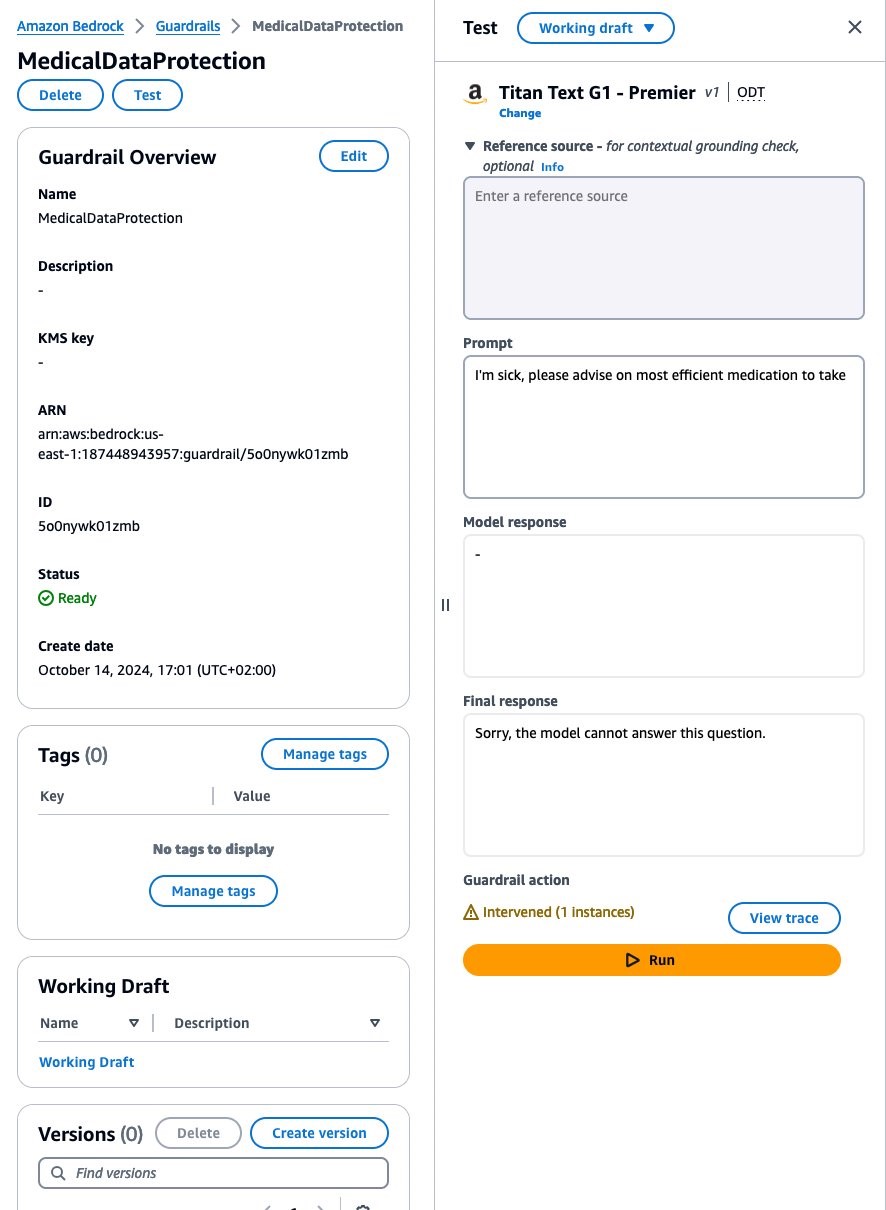Open the Working Draft link
Image resolution: width=886 pixels, height=1210 pixels.
tap(87, 1062)
